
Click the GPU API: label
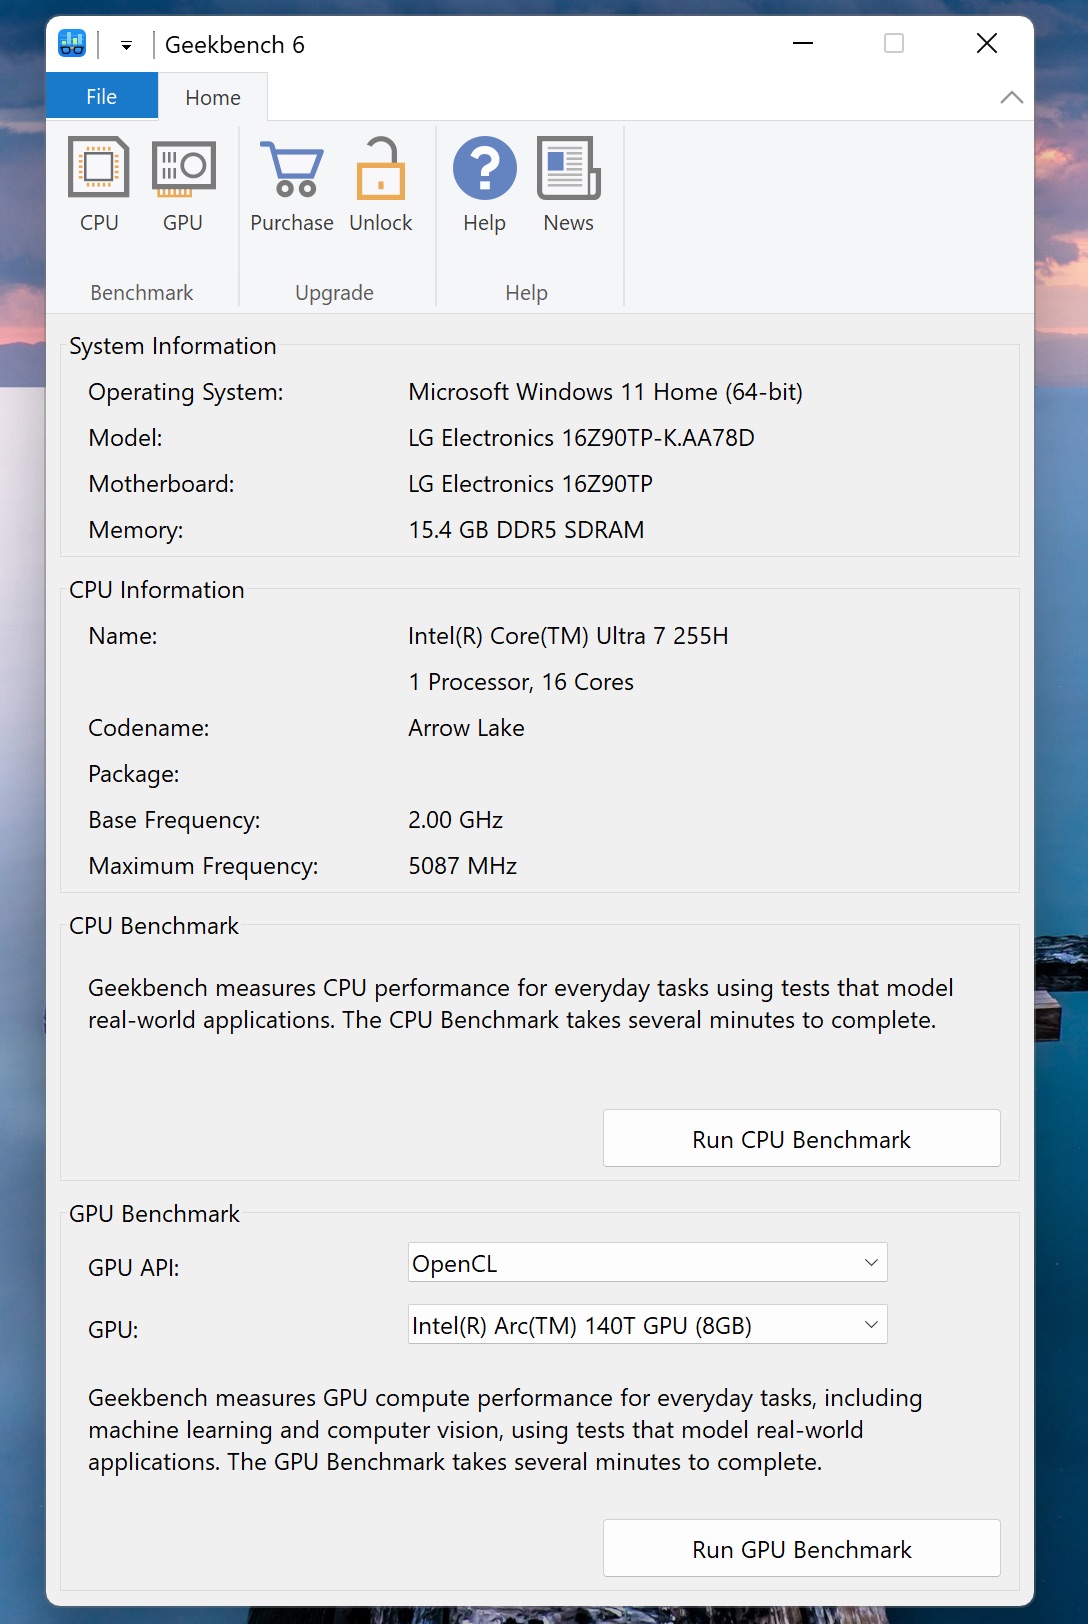[134, 1268]
